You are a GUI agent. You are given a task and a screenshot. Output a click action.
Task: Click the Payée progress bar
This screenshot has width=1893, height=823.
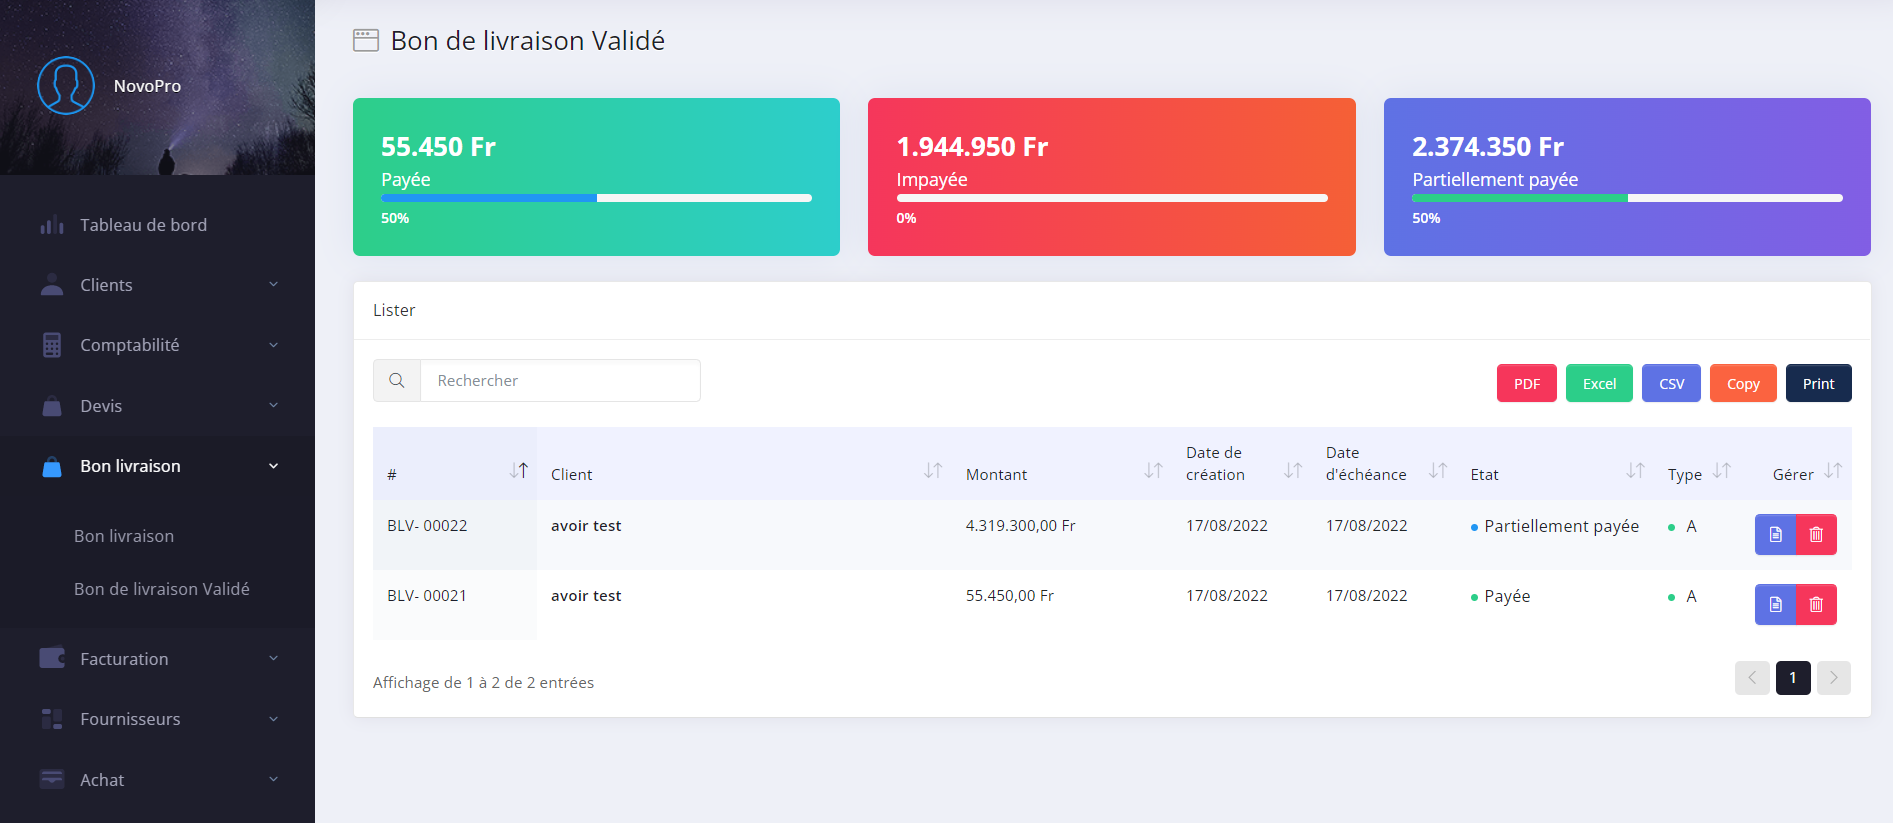596,198
